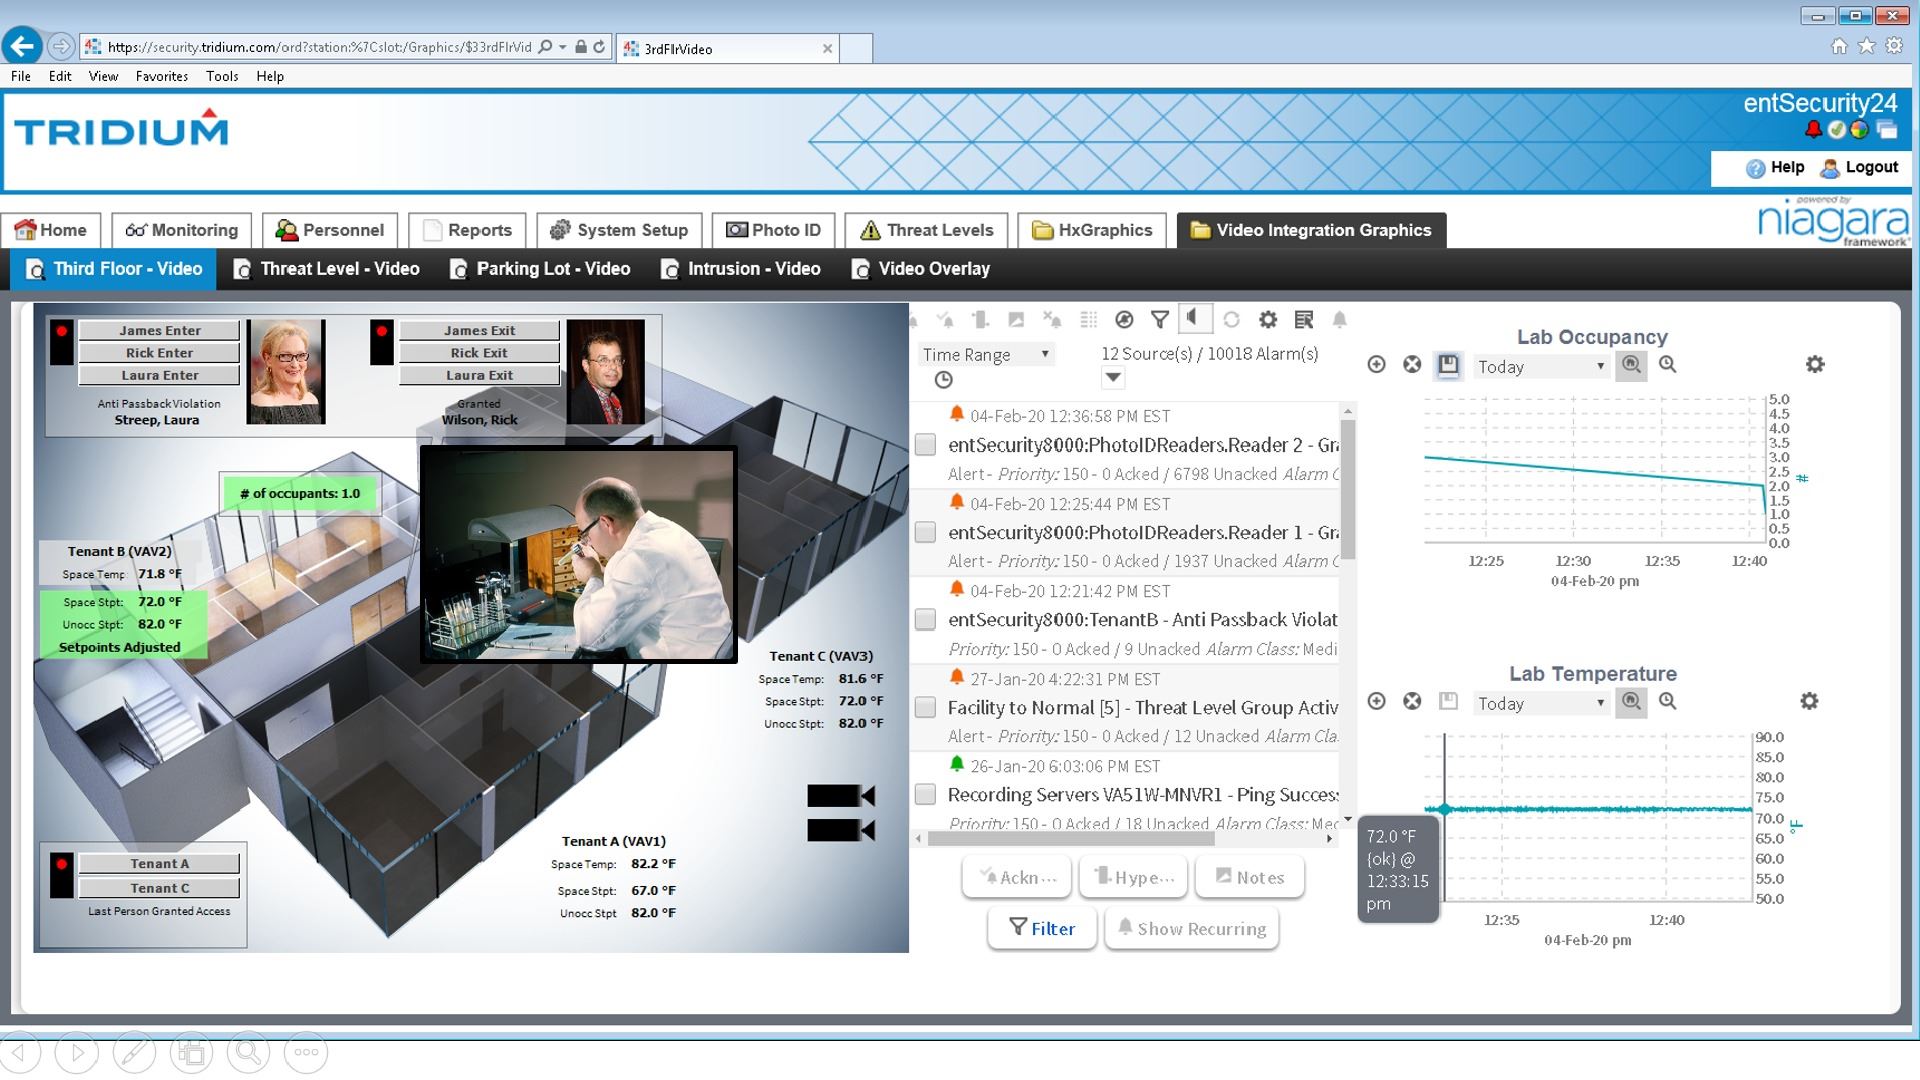Image resolution: width=1920 pixels, height=1080 pixels.
Task: Click the clear X icon on Lab Temperature chart
Action: (1412, 702)
